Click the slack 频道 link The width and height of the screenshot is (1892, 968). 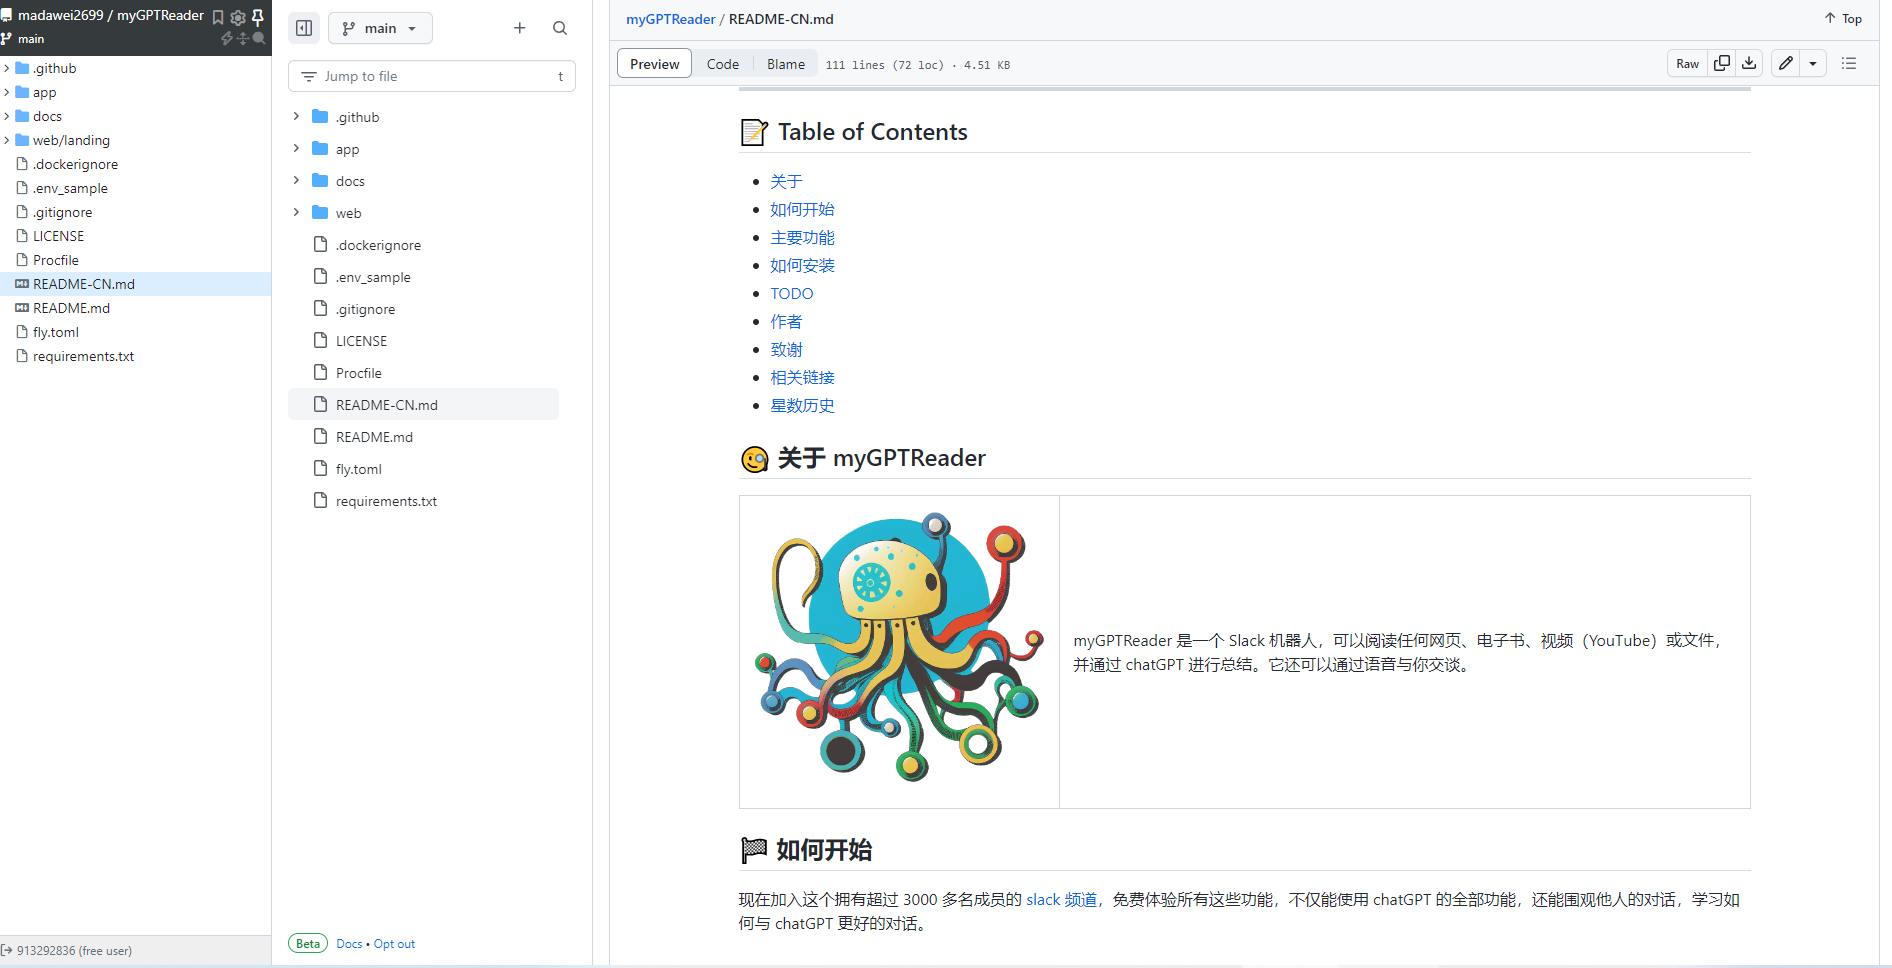click(1062, 899)
